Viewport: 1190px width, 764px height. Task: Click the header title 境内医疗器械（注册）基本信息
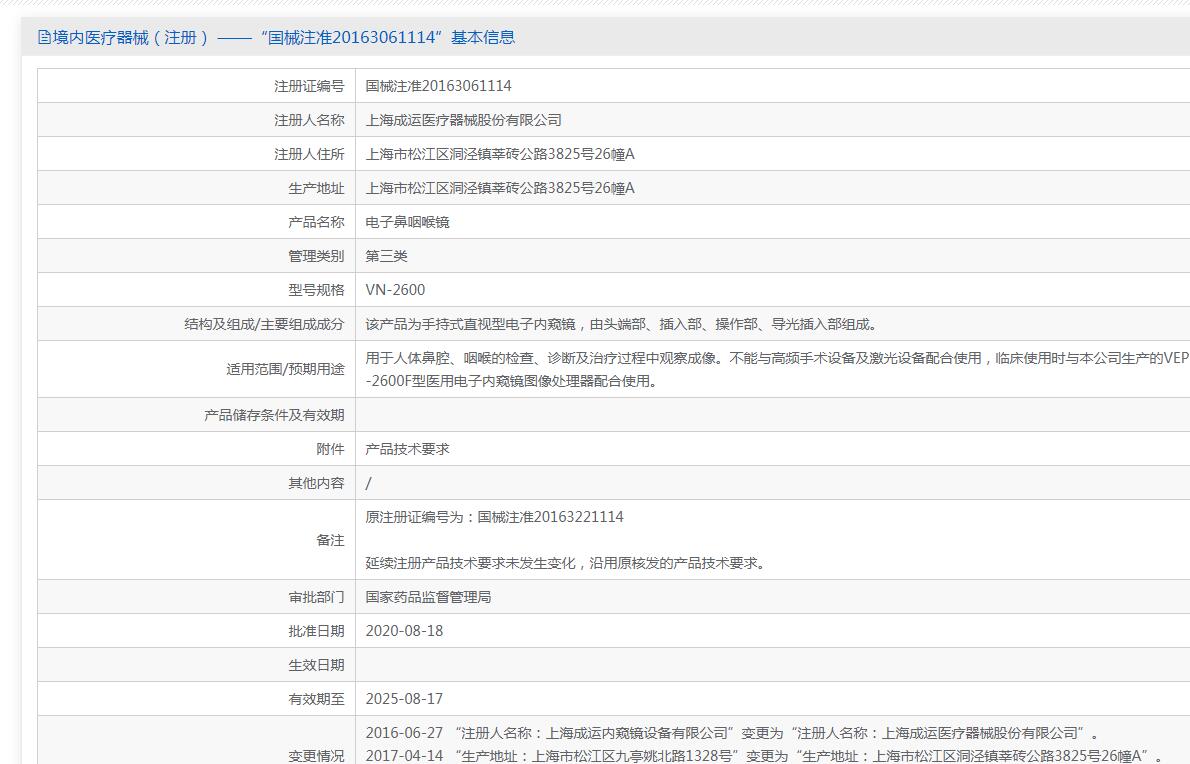[x=284, y=37]
